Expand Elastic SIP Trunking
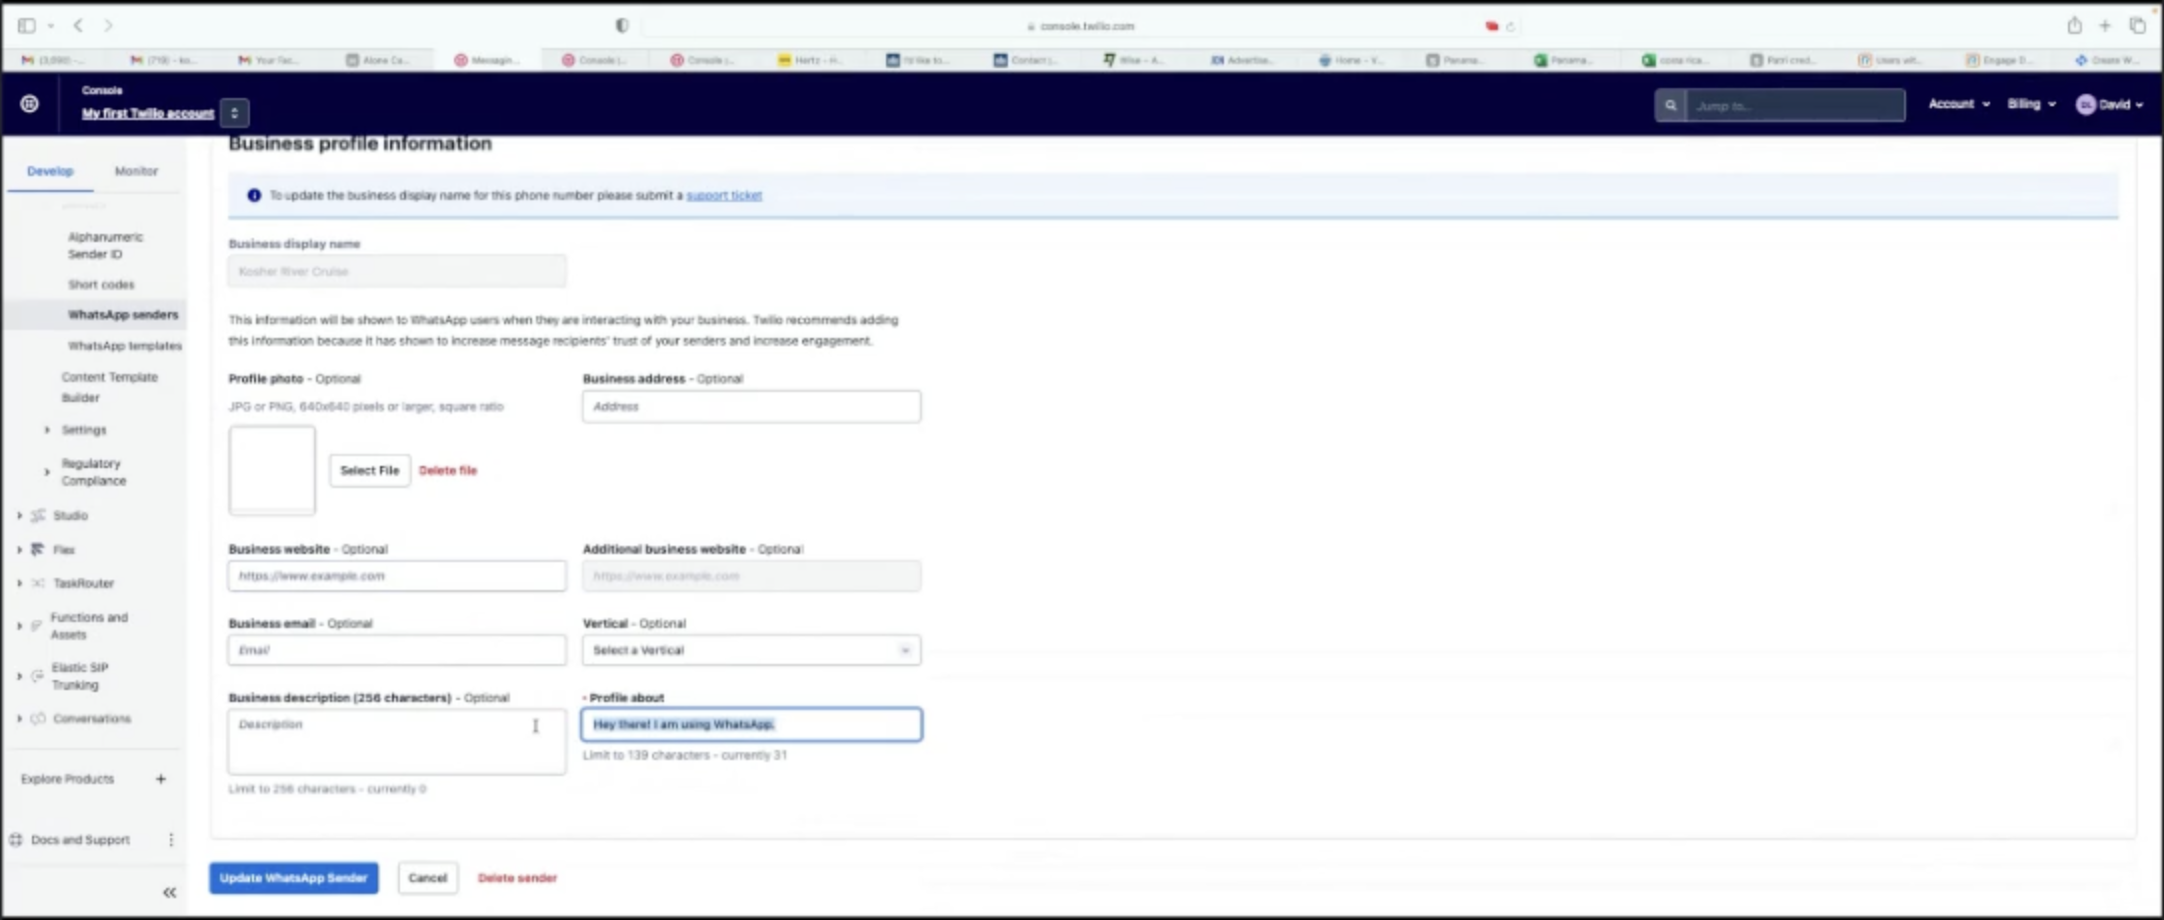Viewport: 2164px width, 920px height. click(x=19, y=676)
